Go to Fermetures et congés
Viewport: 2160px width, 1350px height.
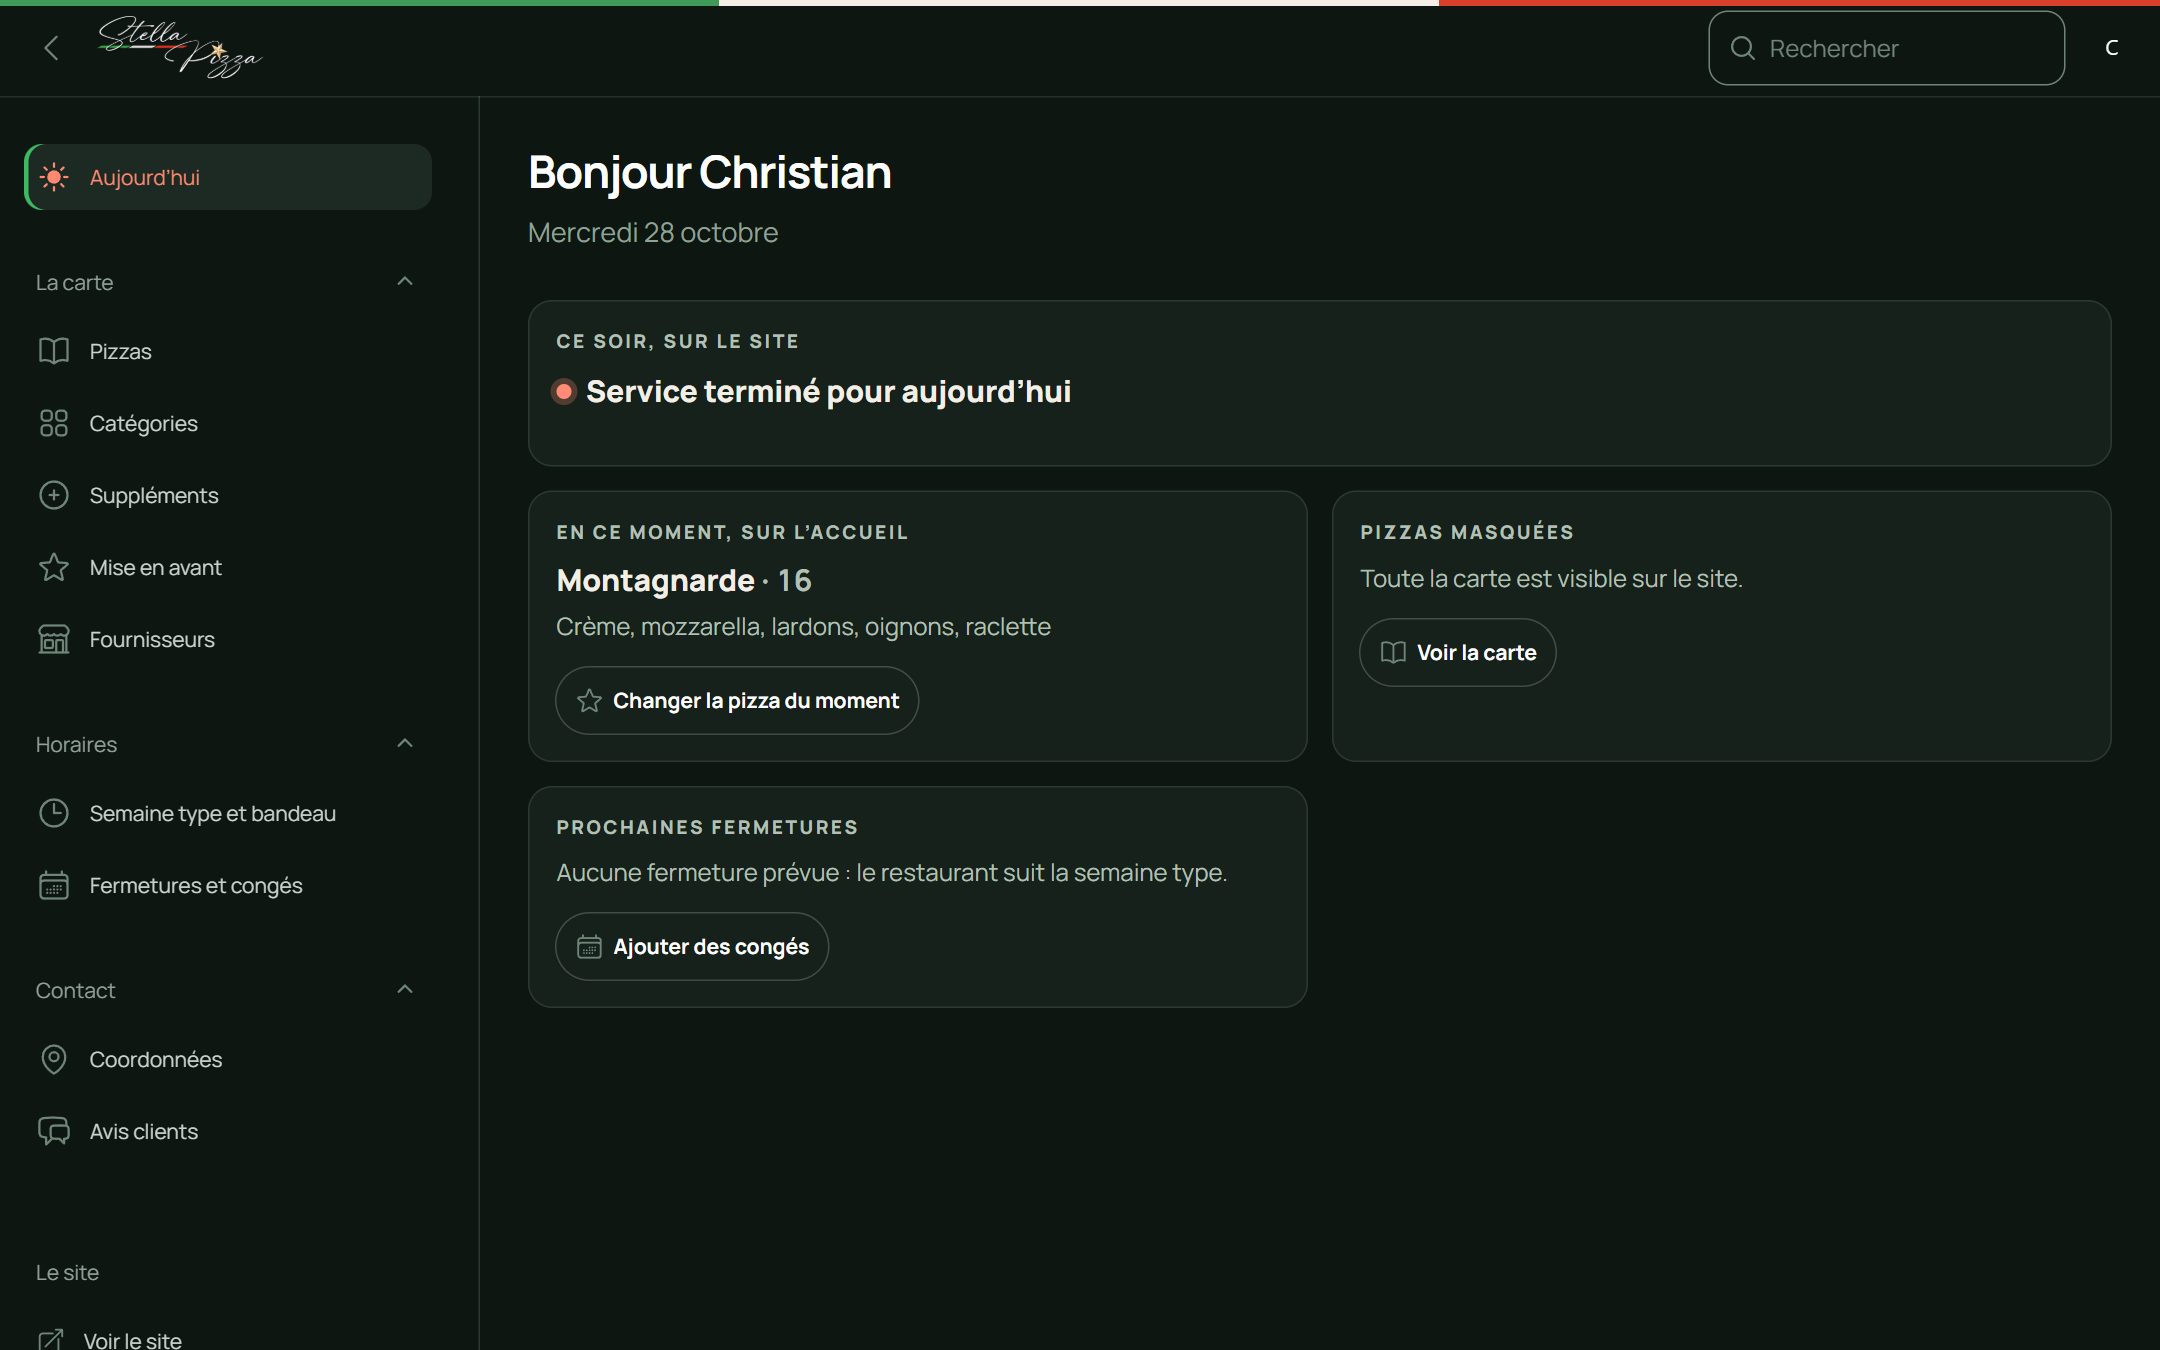click(228, 885)
